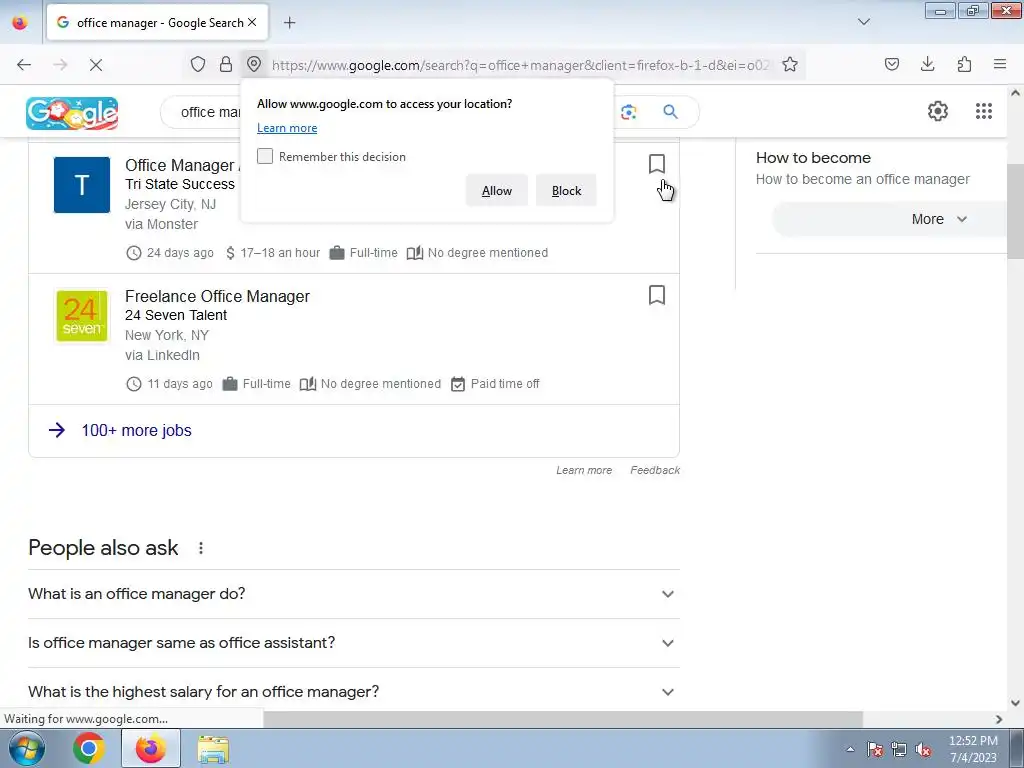Viewport: 1024px width, 768px height.
Task: Click the location permission pin icon
Action: tap(254, 65)
